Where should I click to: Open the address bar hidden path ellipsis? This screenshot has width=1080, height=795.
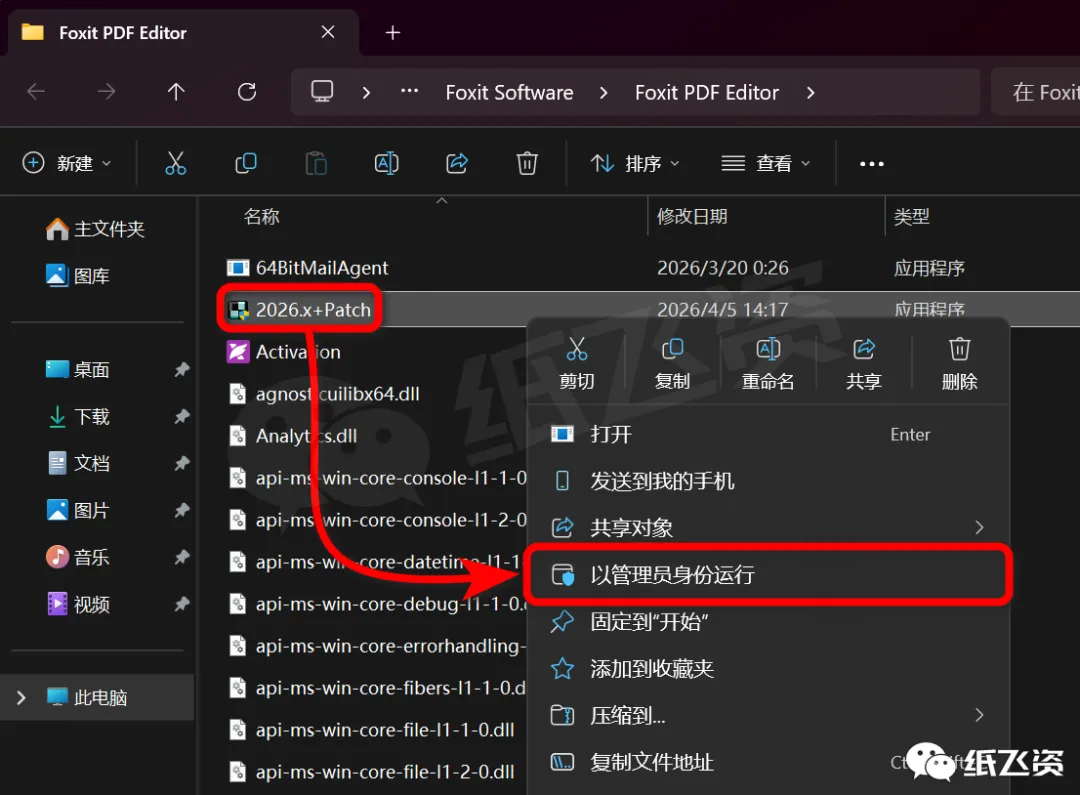point(409,90)
